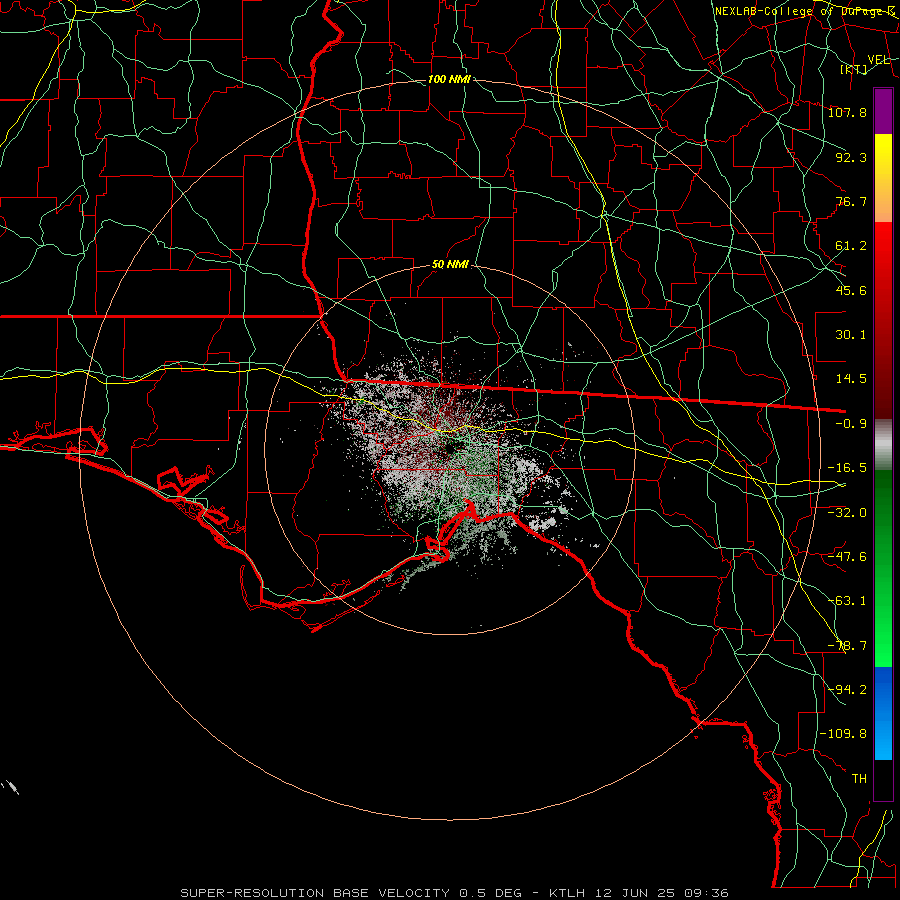900x900 pixels.
Task: Click the [KT] units label
Action: [854, 70]
